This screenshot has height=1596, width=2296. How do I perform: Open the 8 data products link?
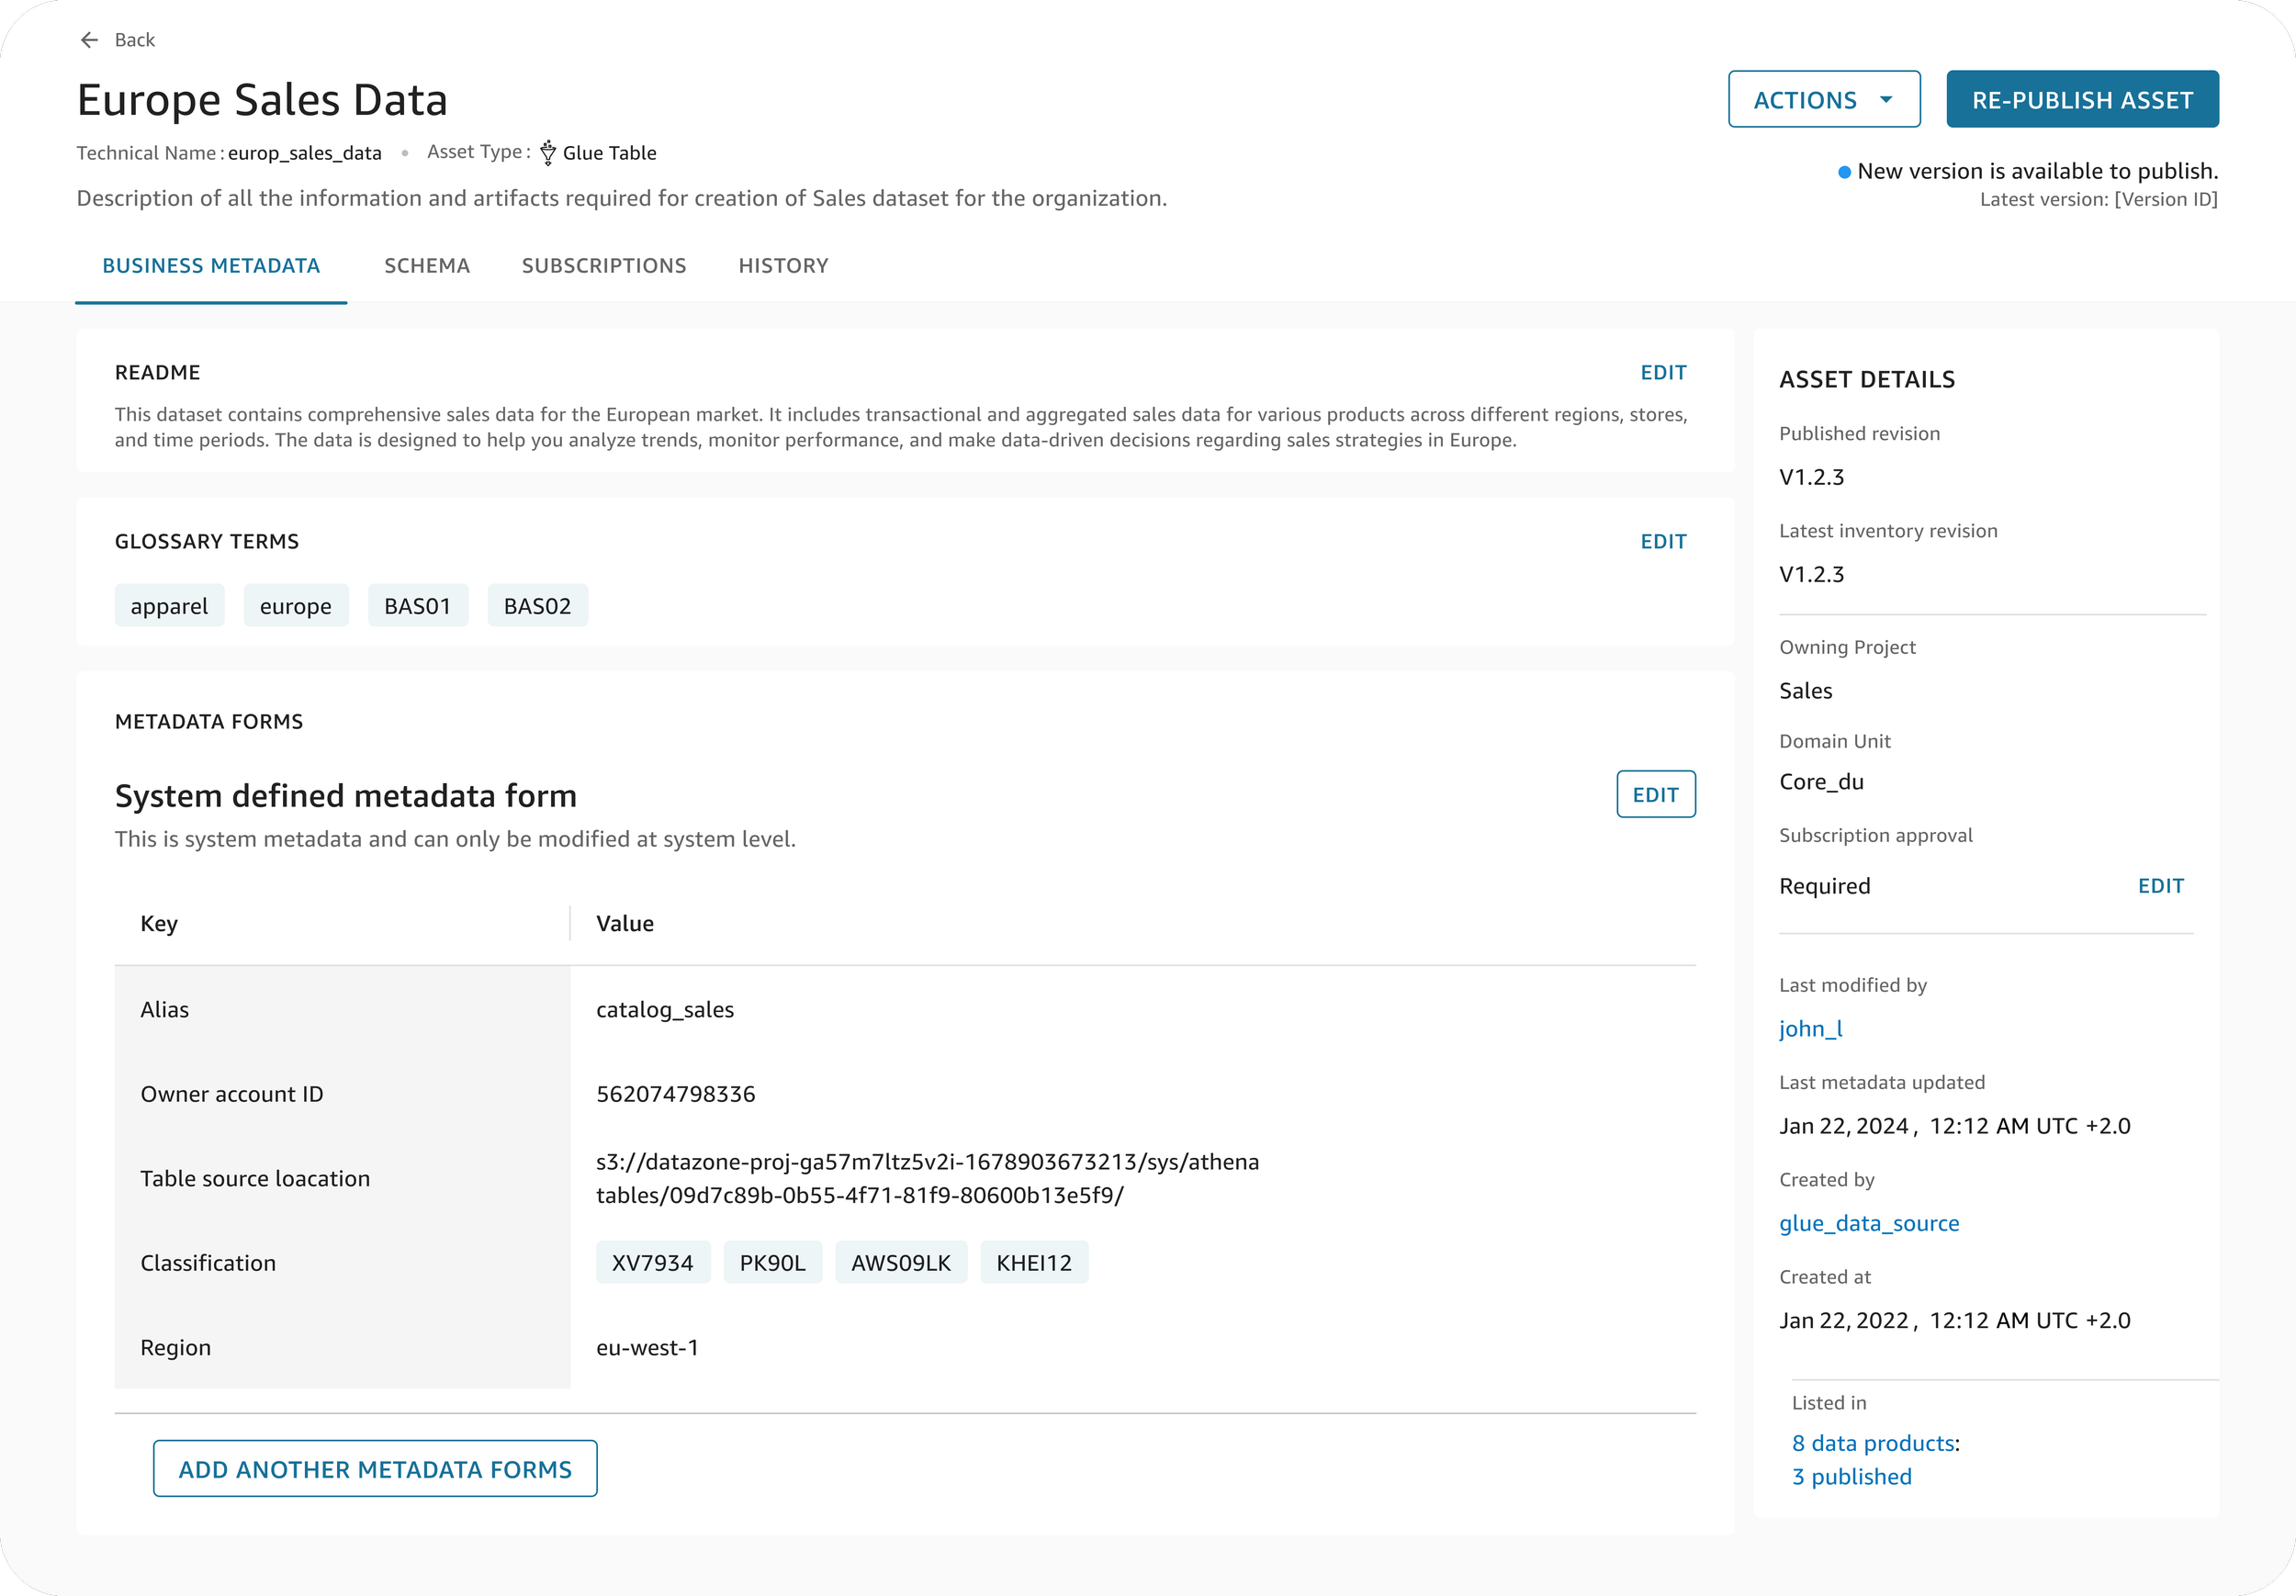[1872, 1444]
